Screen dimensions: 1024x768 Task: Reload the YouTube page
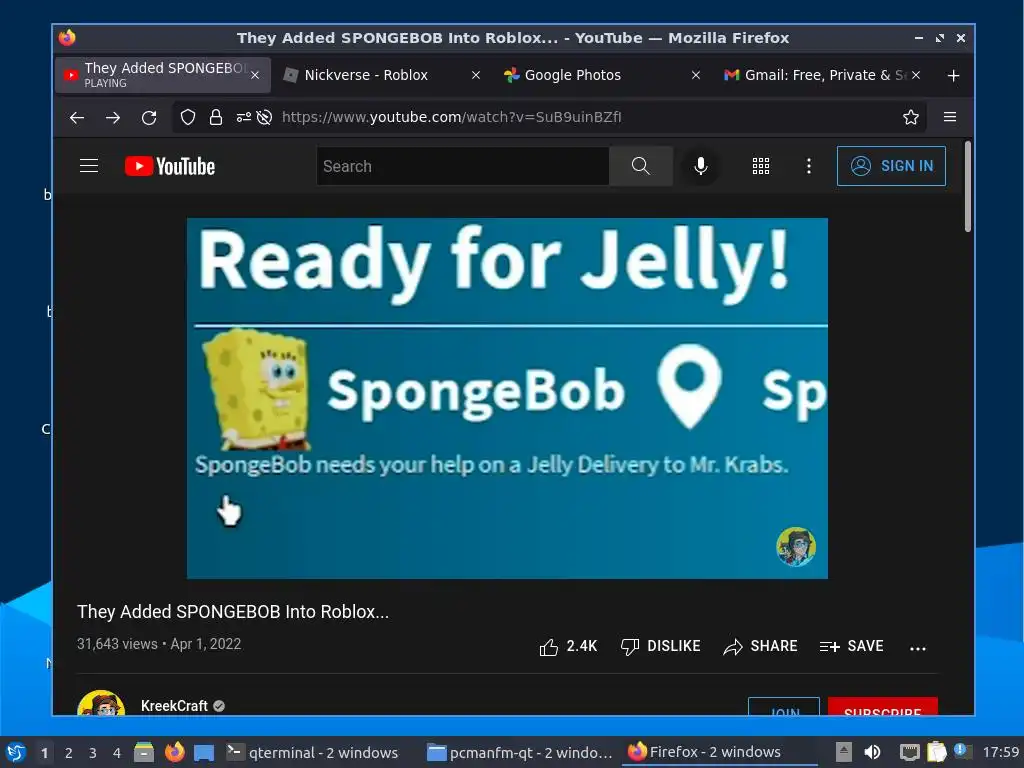click(x=149, y=118)
